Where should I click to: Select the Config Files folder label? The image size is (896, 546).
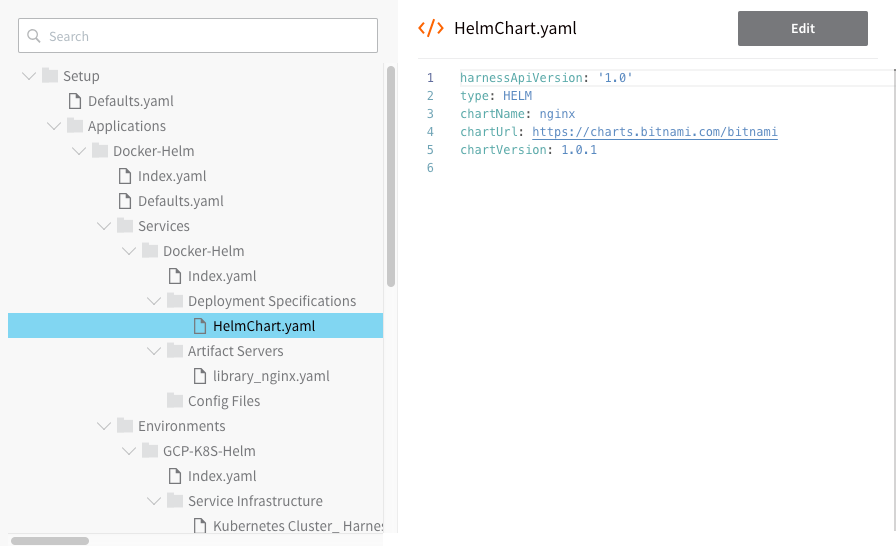coord(224,401)
